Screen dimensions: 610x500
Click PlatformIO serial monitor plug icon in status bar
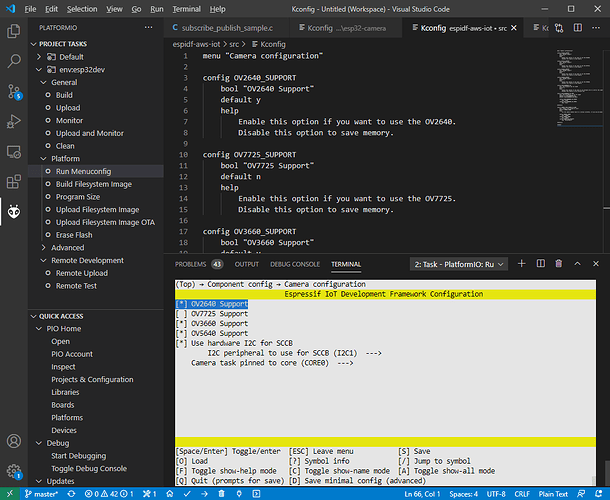(239, 494)
